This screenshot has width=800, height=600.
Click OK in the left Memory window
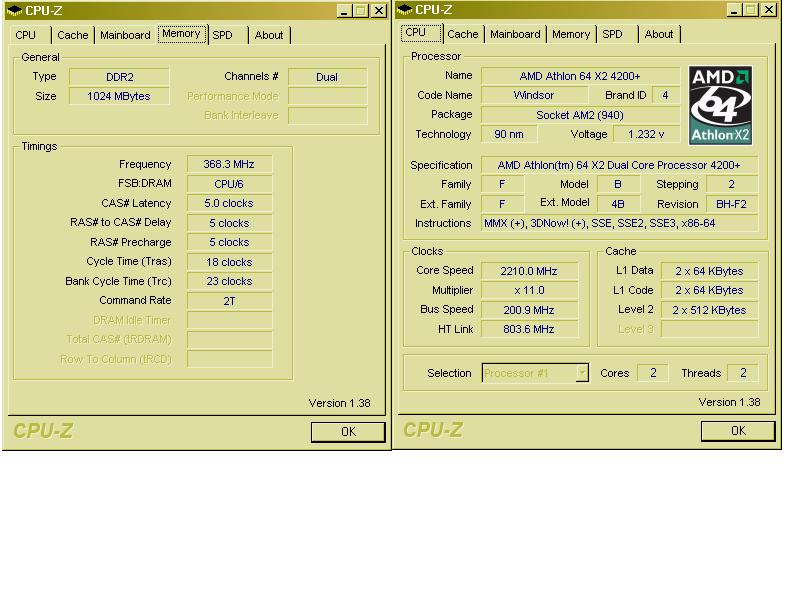click(x=348, y=432)
